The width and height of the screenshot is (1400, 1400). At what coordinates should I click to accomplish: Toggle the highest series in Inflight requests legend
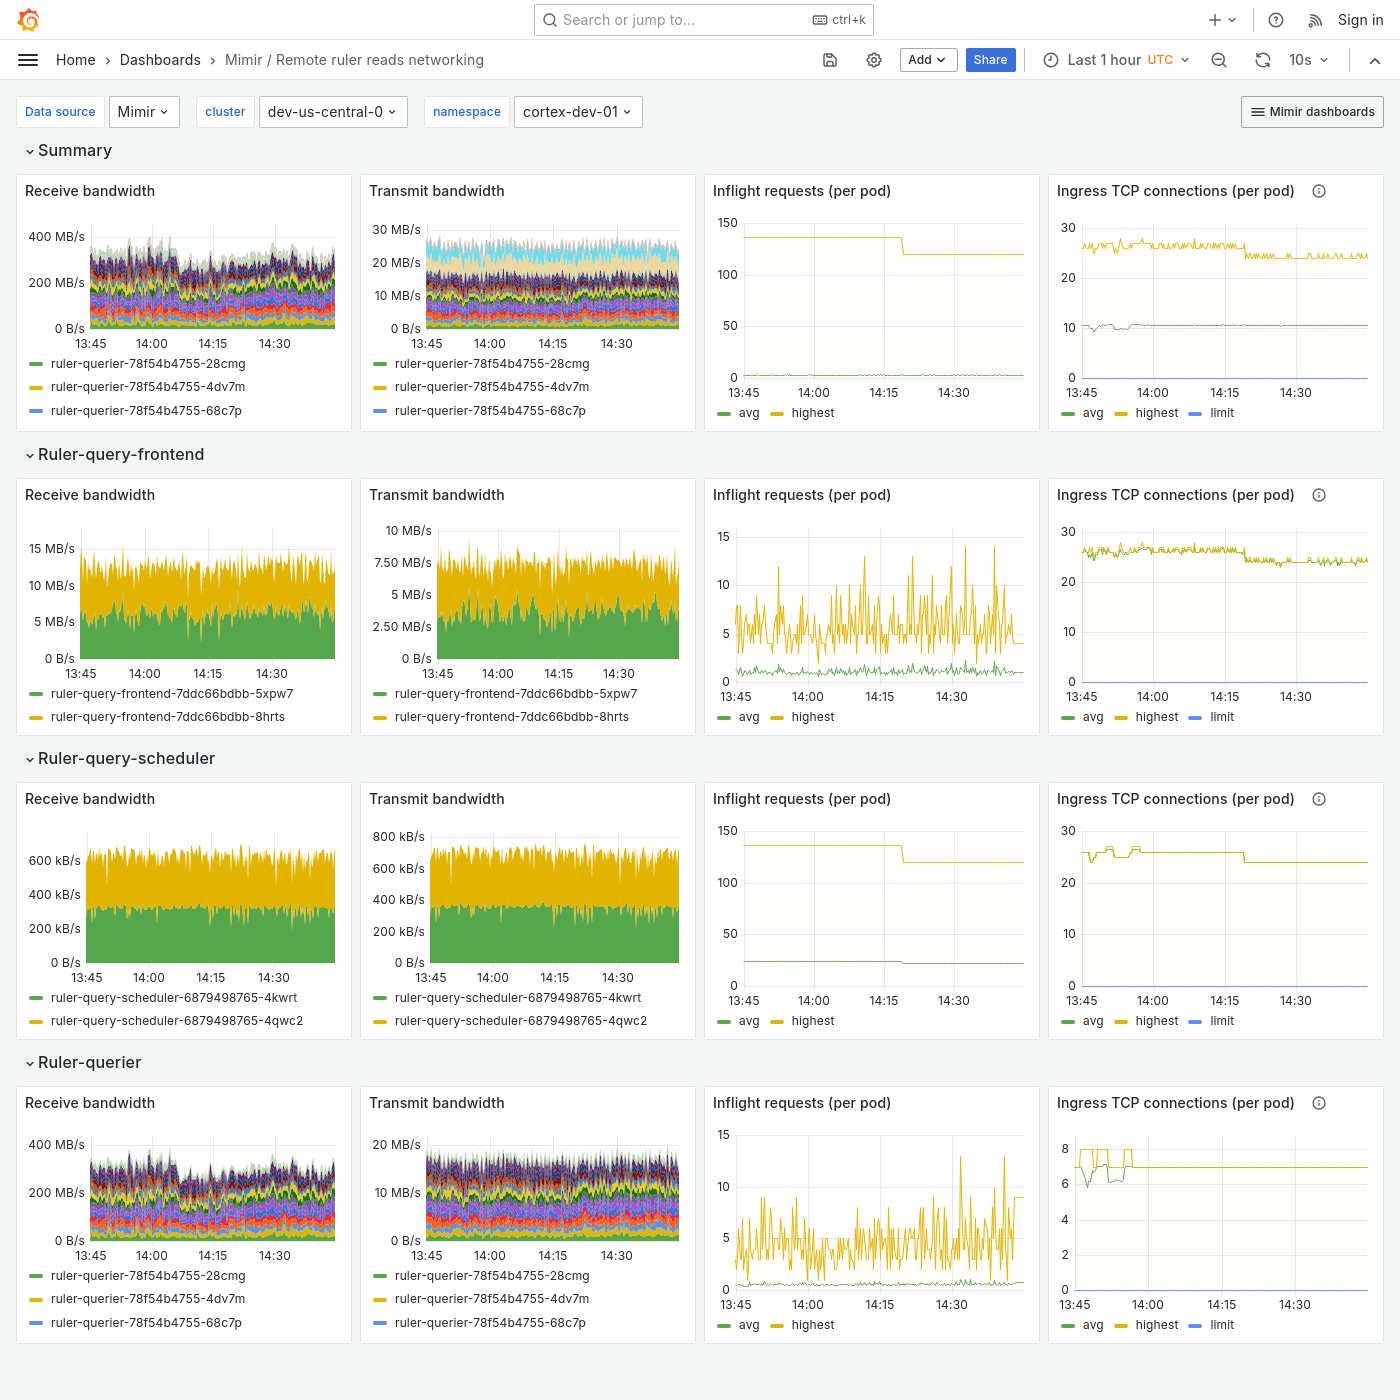click(813, 412)
